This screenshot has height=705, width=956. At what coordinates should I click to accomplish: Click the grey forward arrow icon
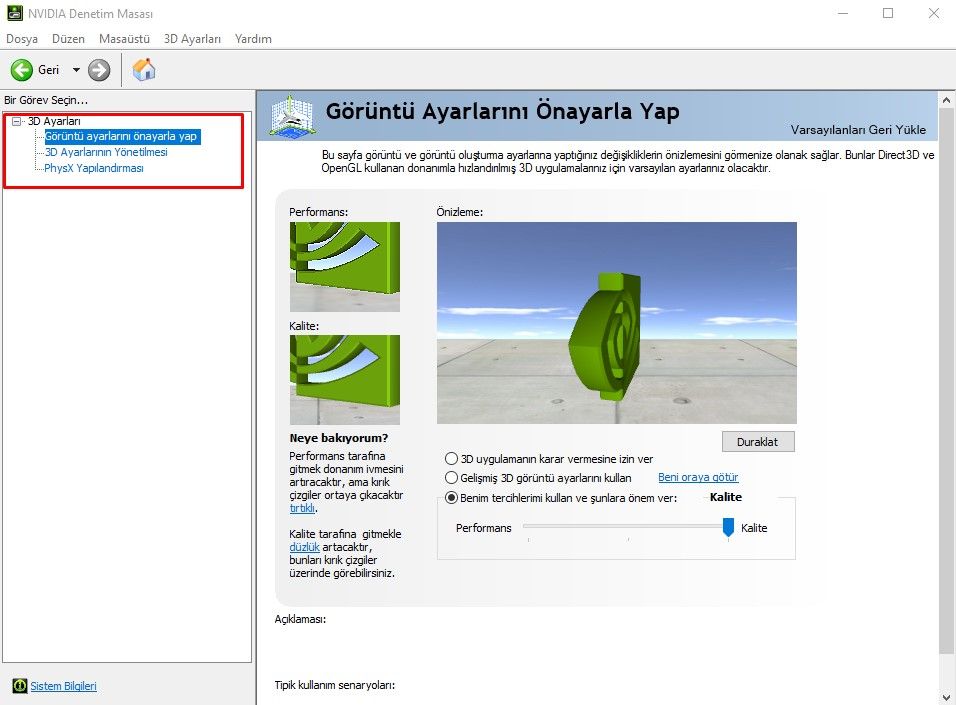[99, 70]
